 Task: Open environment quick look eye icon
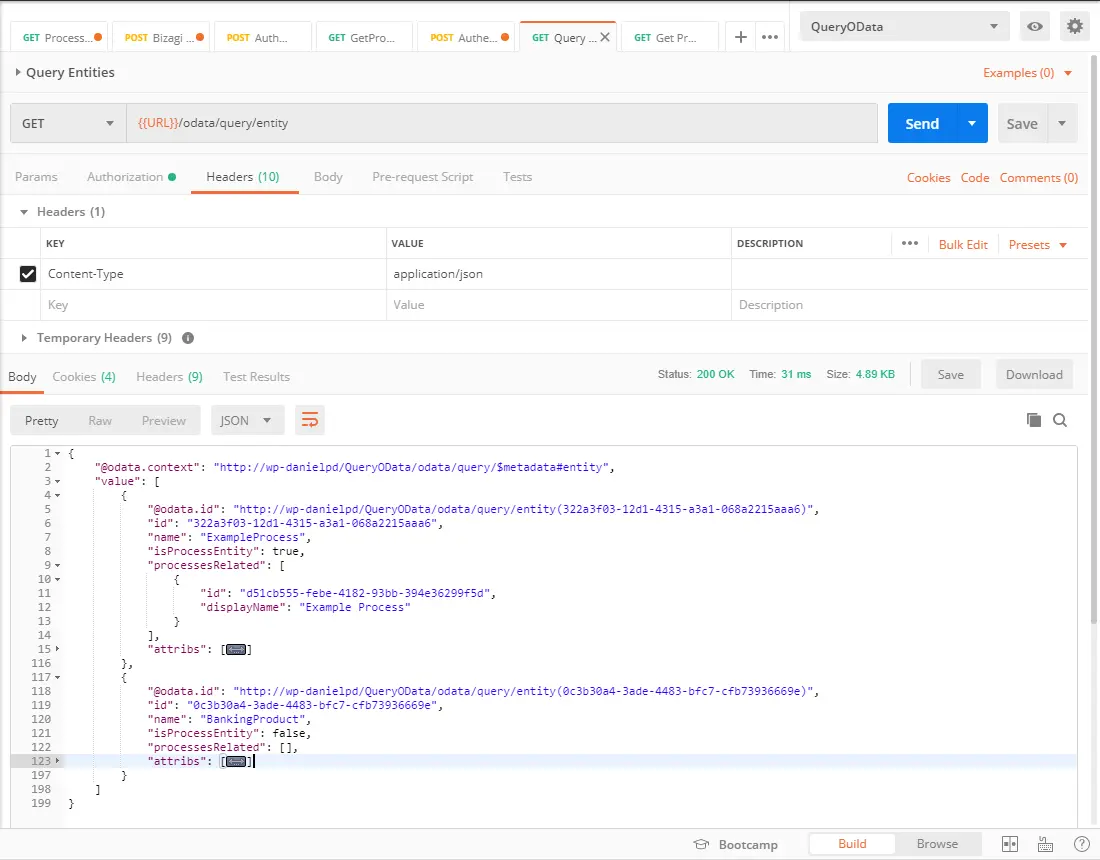[x=1035, y=27]
